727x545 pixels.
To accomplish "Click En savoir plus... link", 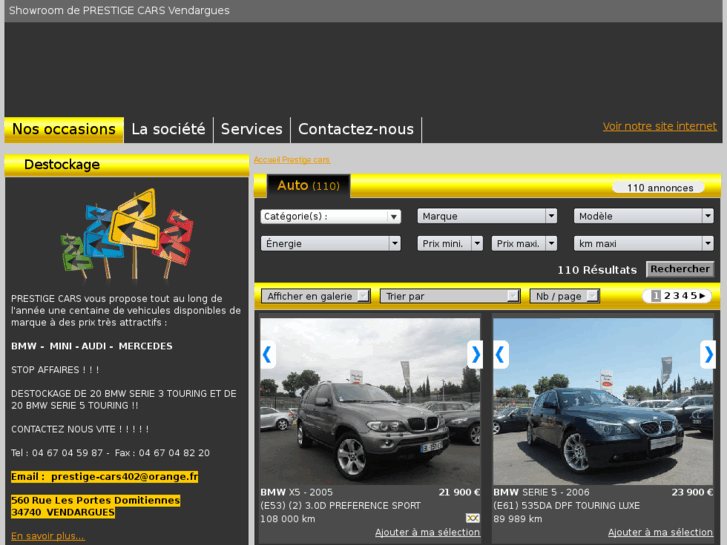I will click(x=48, y=536).
